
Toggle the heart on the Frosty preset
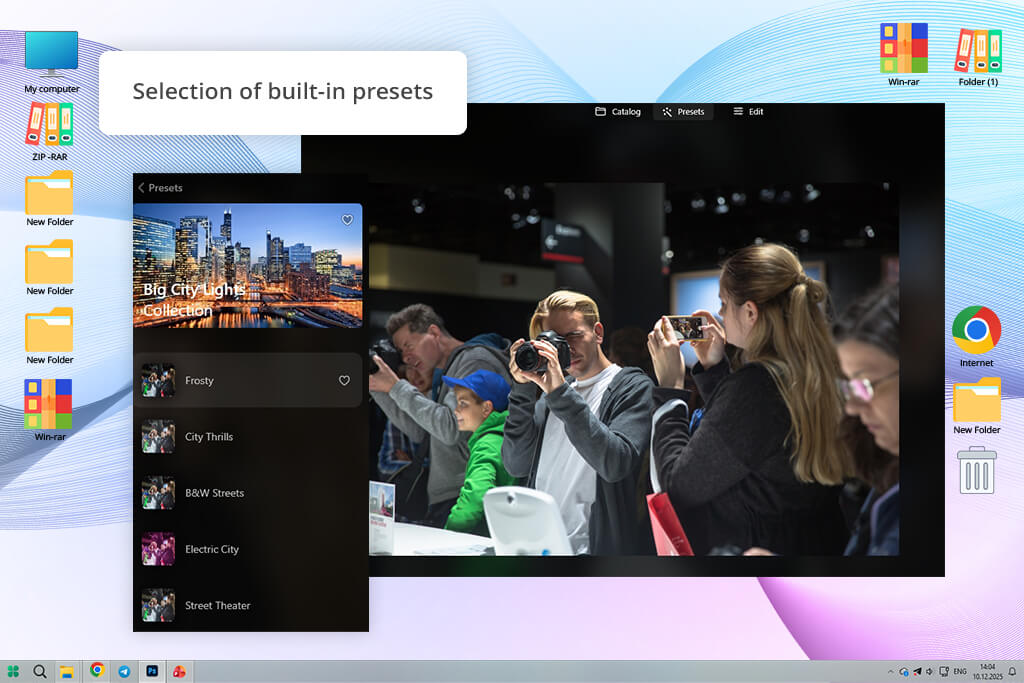point(344,381)
